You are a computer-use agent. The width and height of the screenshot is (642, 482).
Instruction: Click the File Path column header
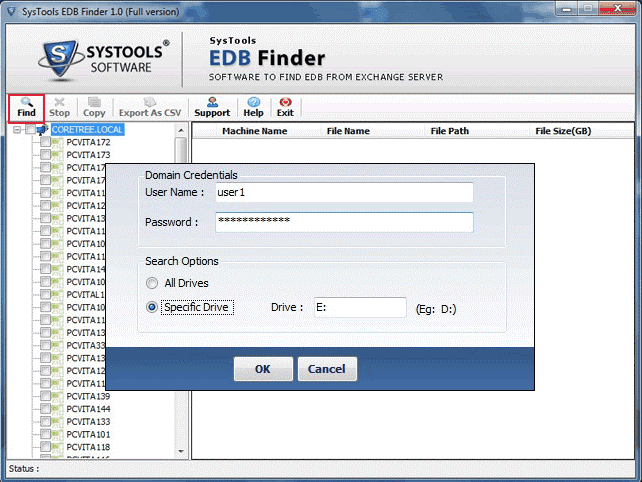(450, 131)
